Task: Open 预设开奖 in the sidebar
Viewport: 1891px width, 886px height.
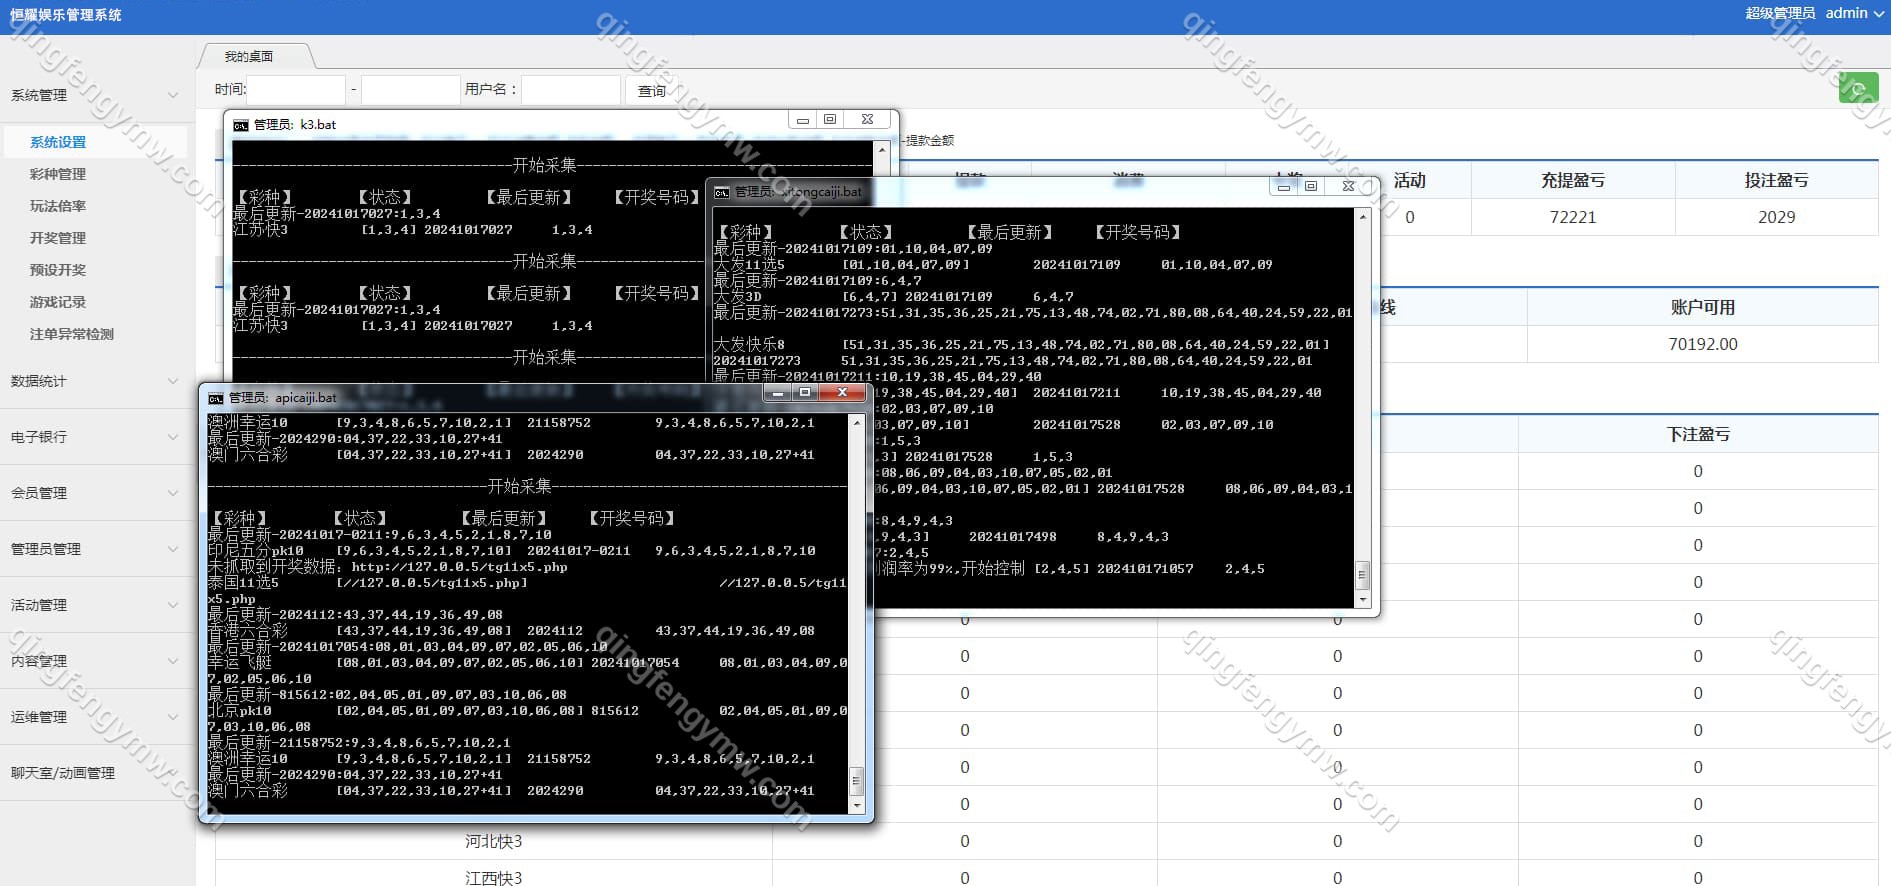Action: (58, 270)
